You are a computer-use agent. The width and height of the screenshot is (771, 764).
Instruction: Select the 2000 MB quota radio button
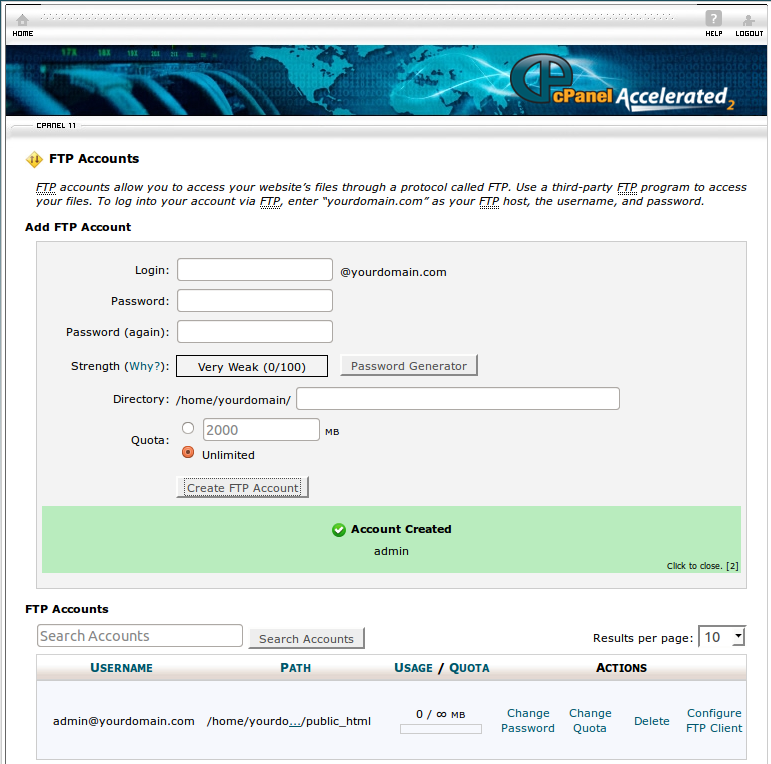point(188,428)
